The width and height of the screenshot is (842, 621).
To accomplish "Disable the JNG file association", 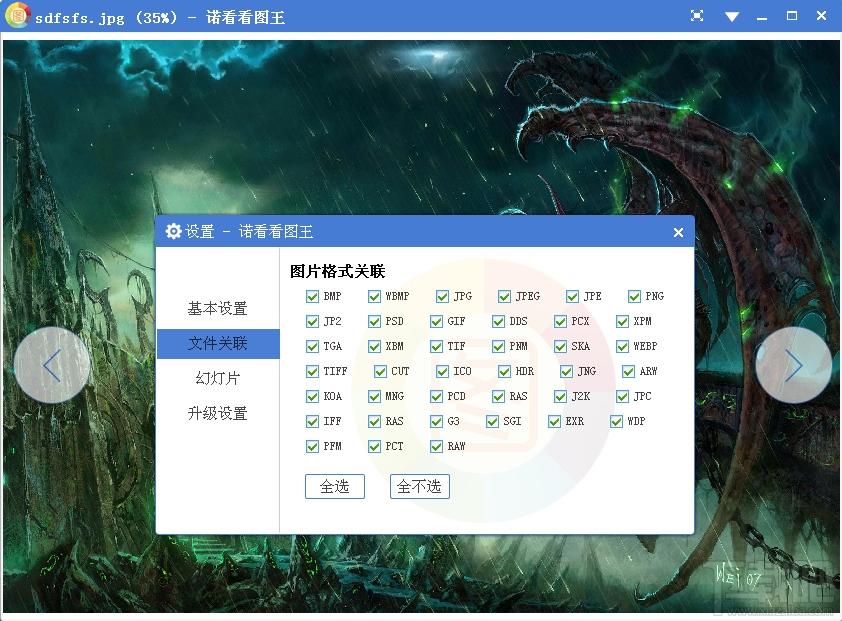I will [x=566, y=371].
